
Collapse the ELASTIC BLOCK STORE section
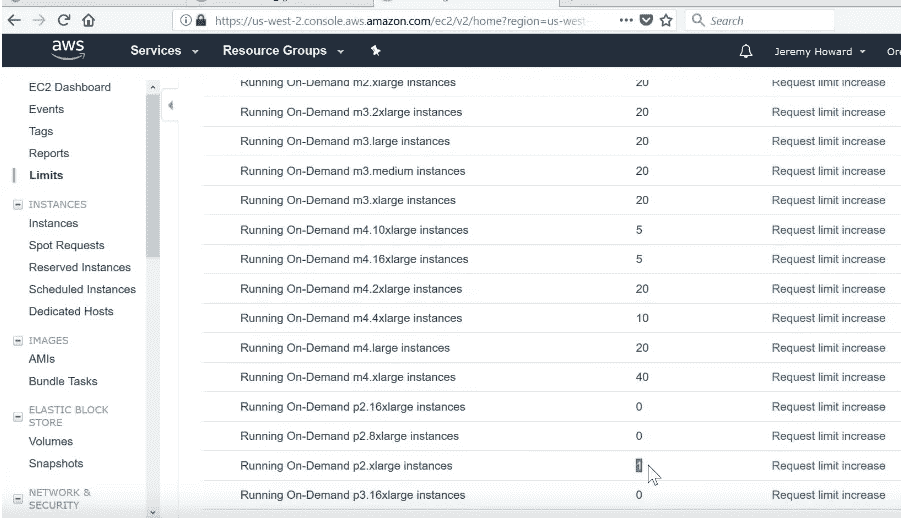[18, 416]
